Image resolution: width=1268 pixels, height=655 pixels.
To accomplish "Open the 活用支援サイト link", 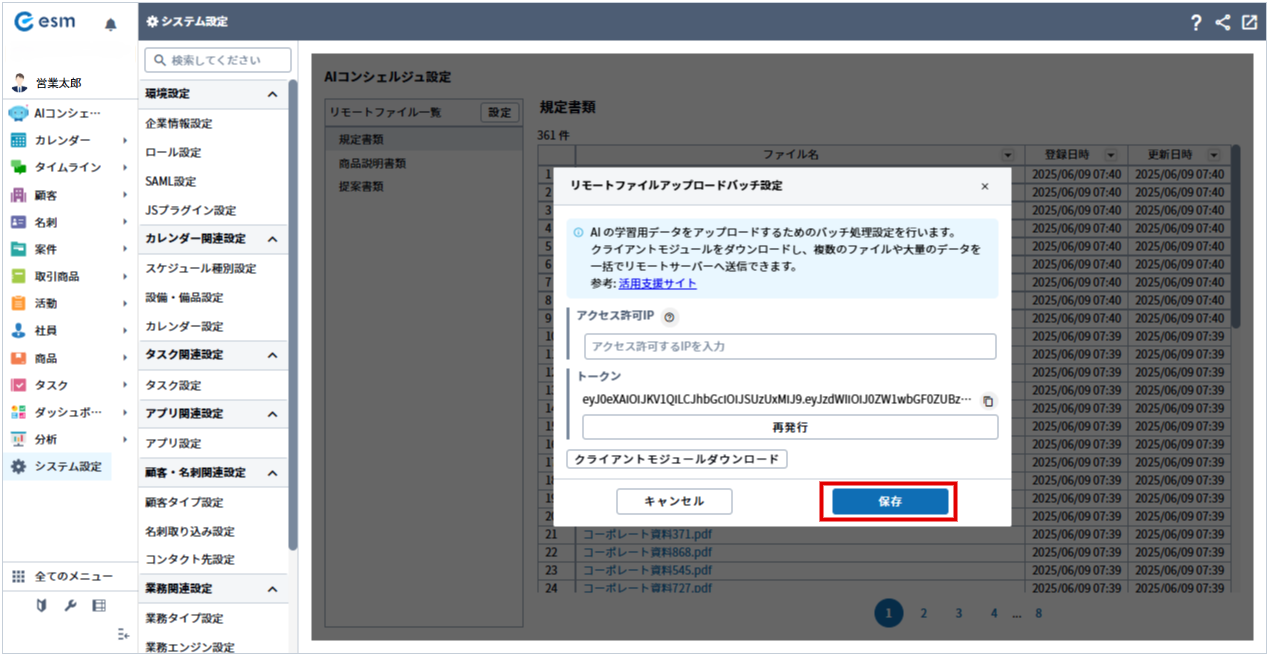I will (x=657, y=283).
